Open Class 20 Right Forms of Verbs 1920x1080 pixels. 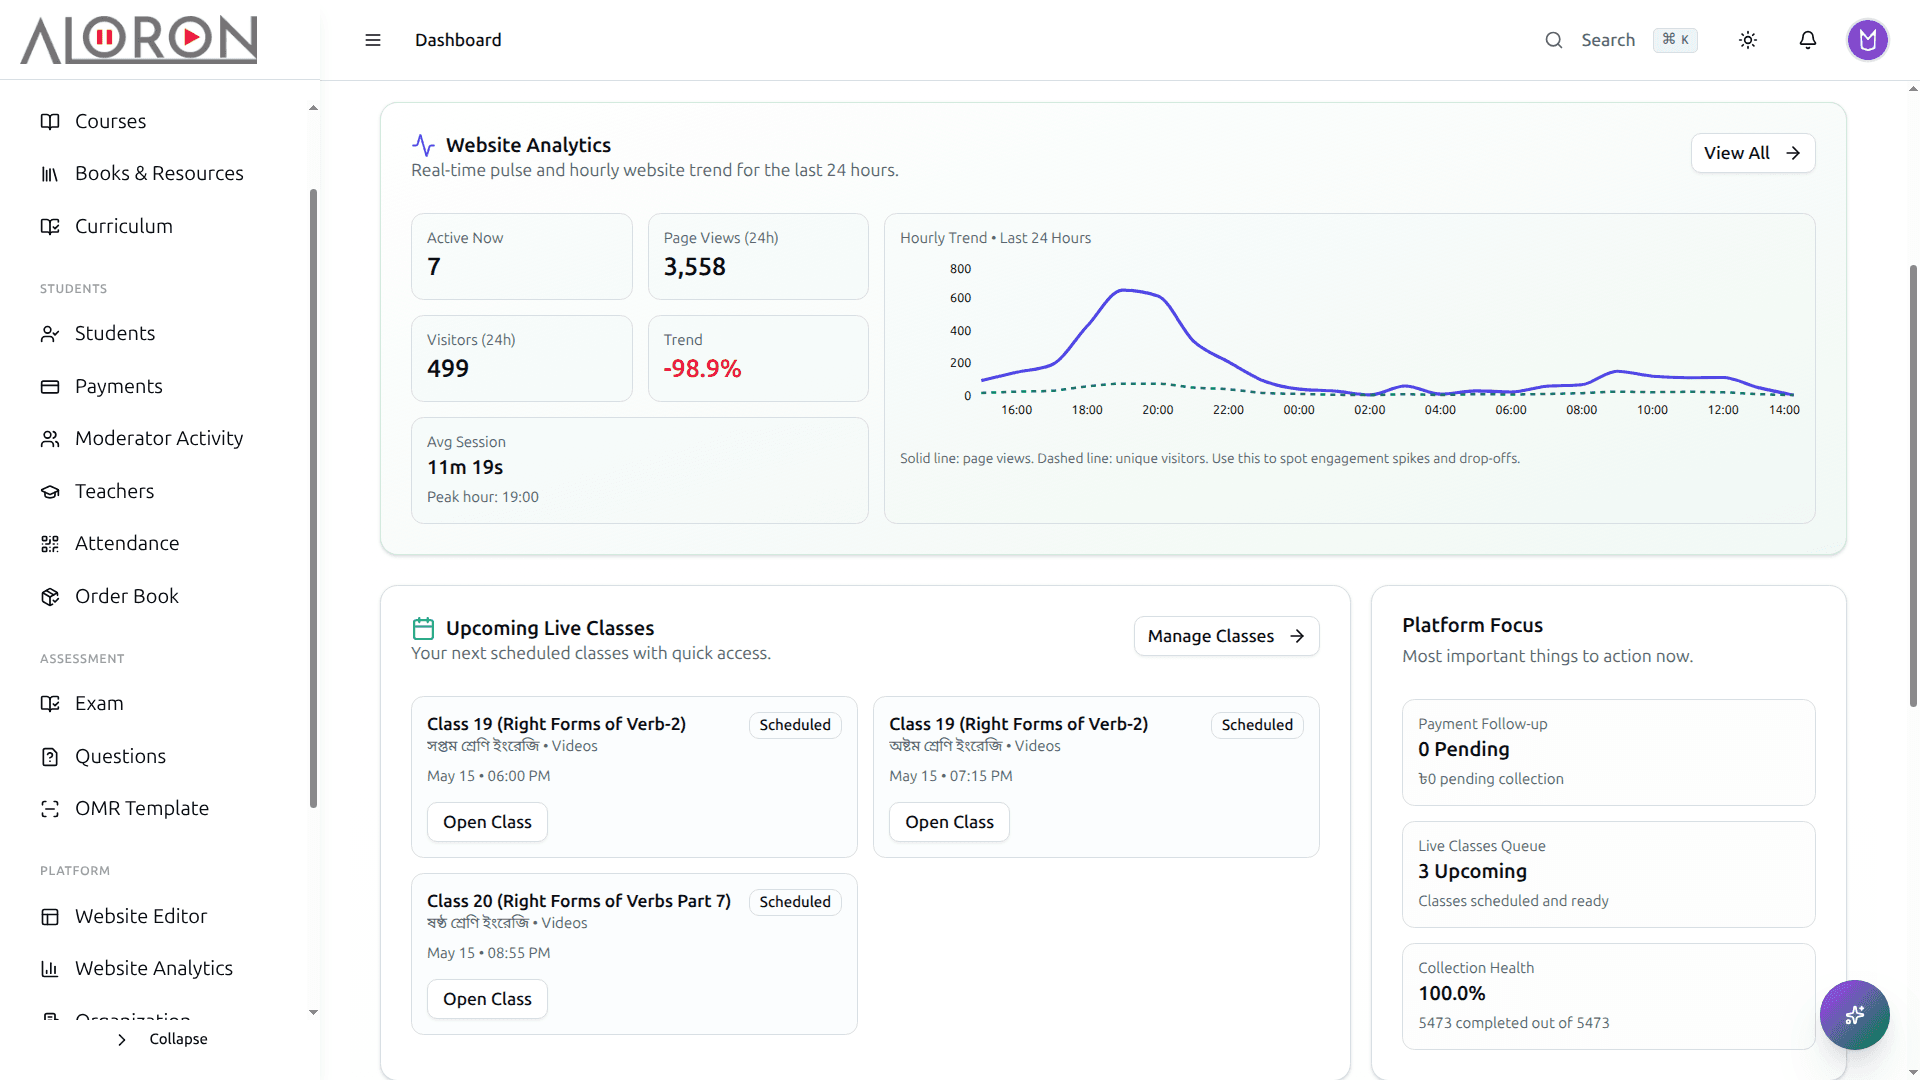[x=487, y=999]
